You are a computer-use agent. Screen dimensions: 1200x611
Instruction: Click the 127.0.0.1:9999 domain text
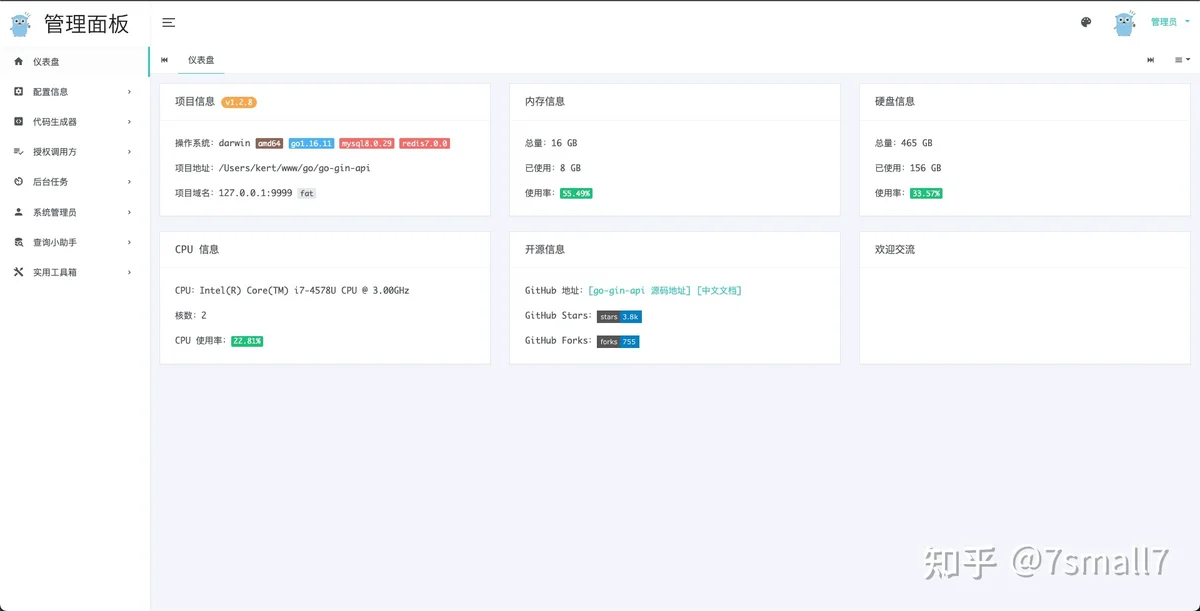pos(255,193)
